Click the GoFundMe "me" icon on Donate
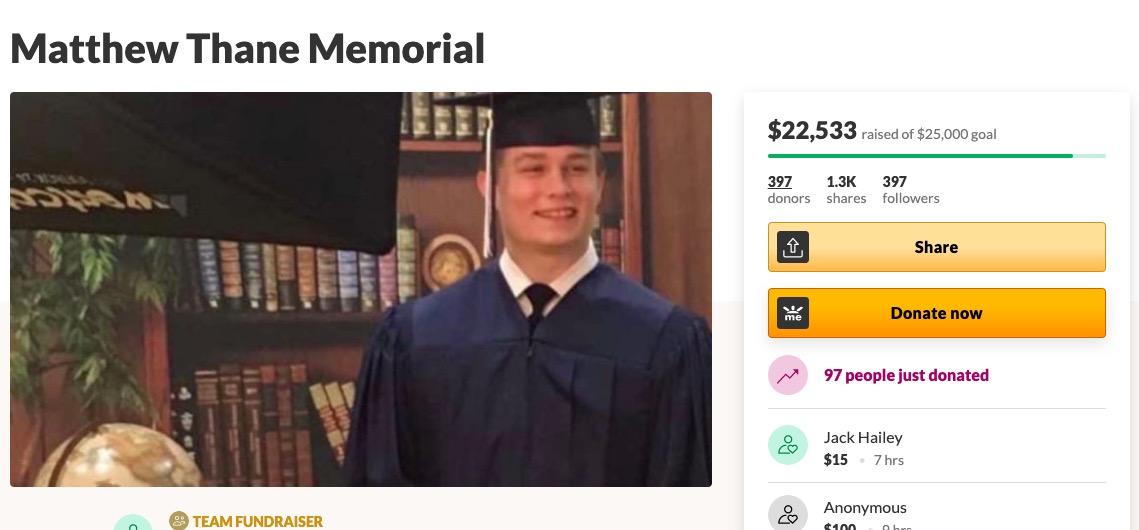1139x530 pixels. [793, 313]
